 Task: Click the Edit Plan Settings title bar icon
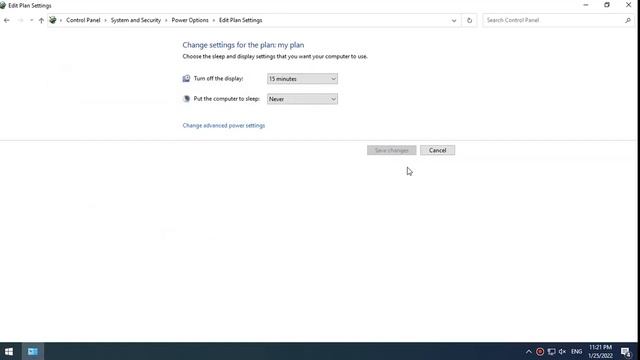(3, 5)
